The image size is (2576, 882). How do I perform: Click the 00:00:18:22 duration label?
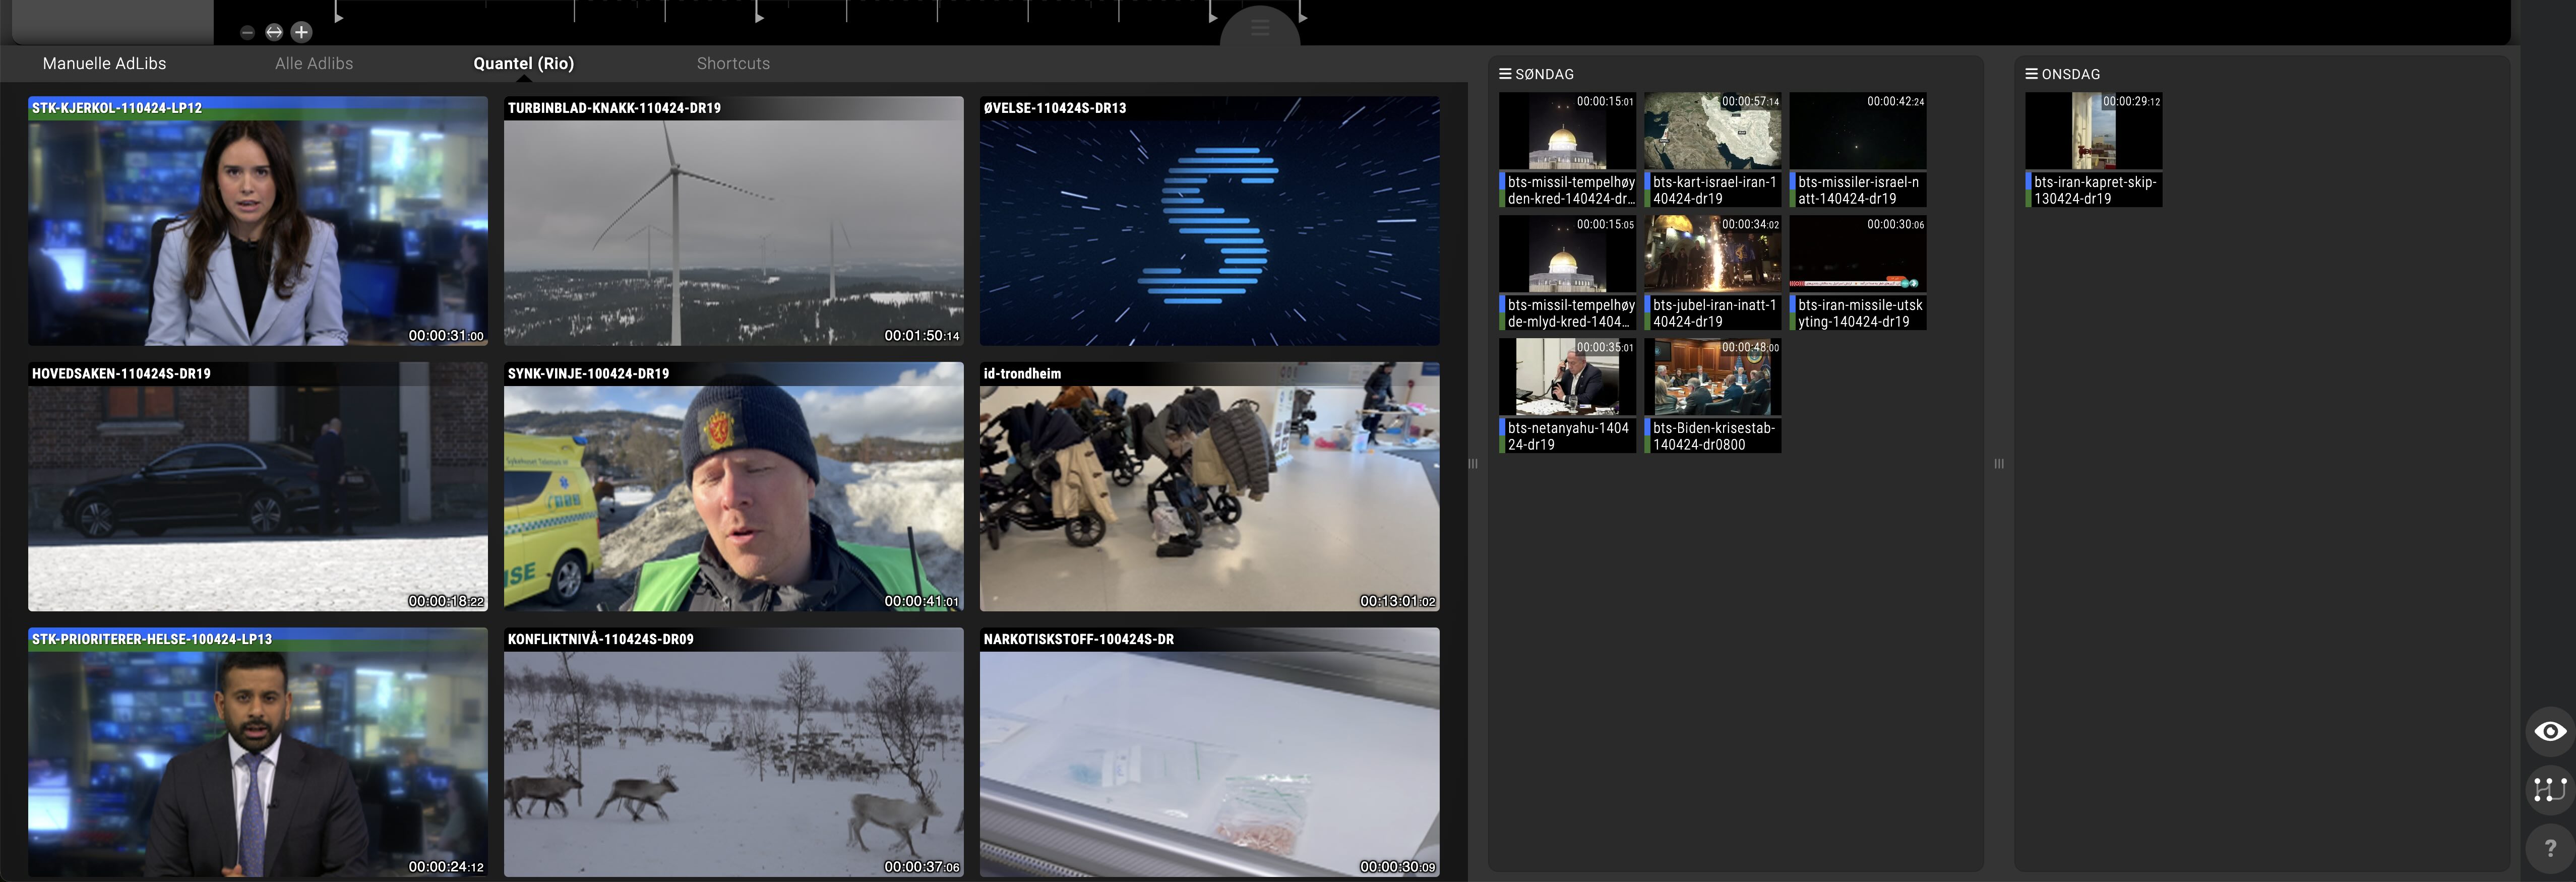pyautogui.click(x=445, y=601)
